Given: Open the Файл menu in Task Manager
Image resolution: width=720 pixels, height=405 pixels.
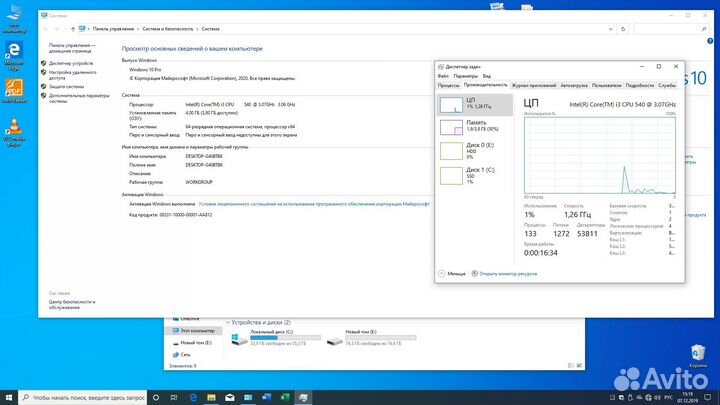Looking at the screenshot, I should point(444,76).
